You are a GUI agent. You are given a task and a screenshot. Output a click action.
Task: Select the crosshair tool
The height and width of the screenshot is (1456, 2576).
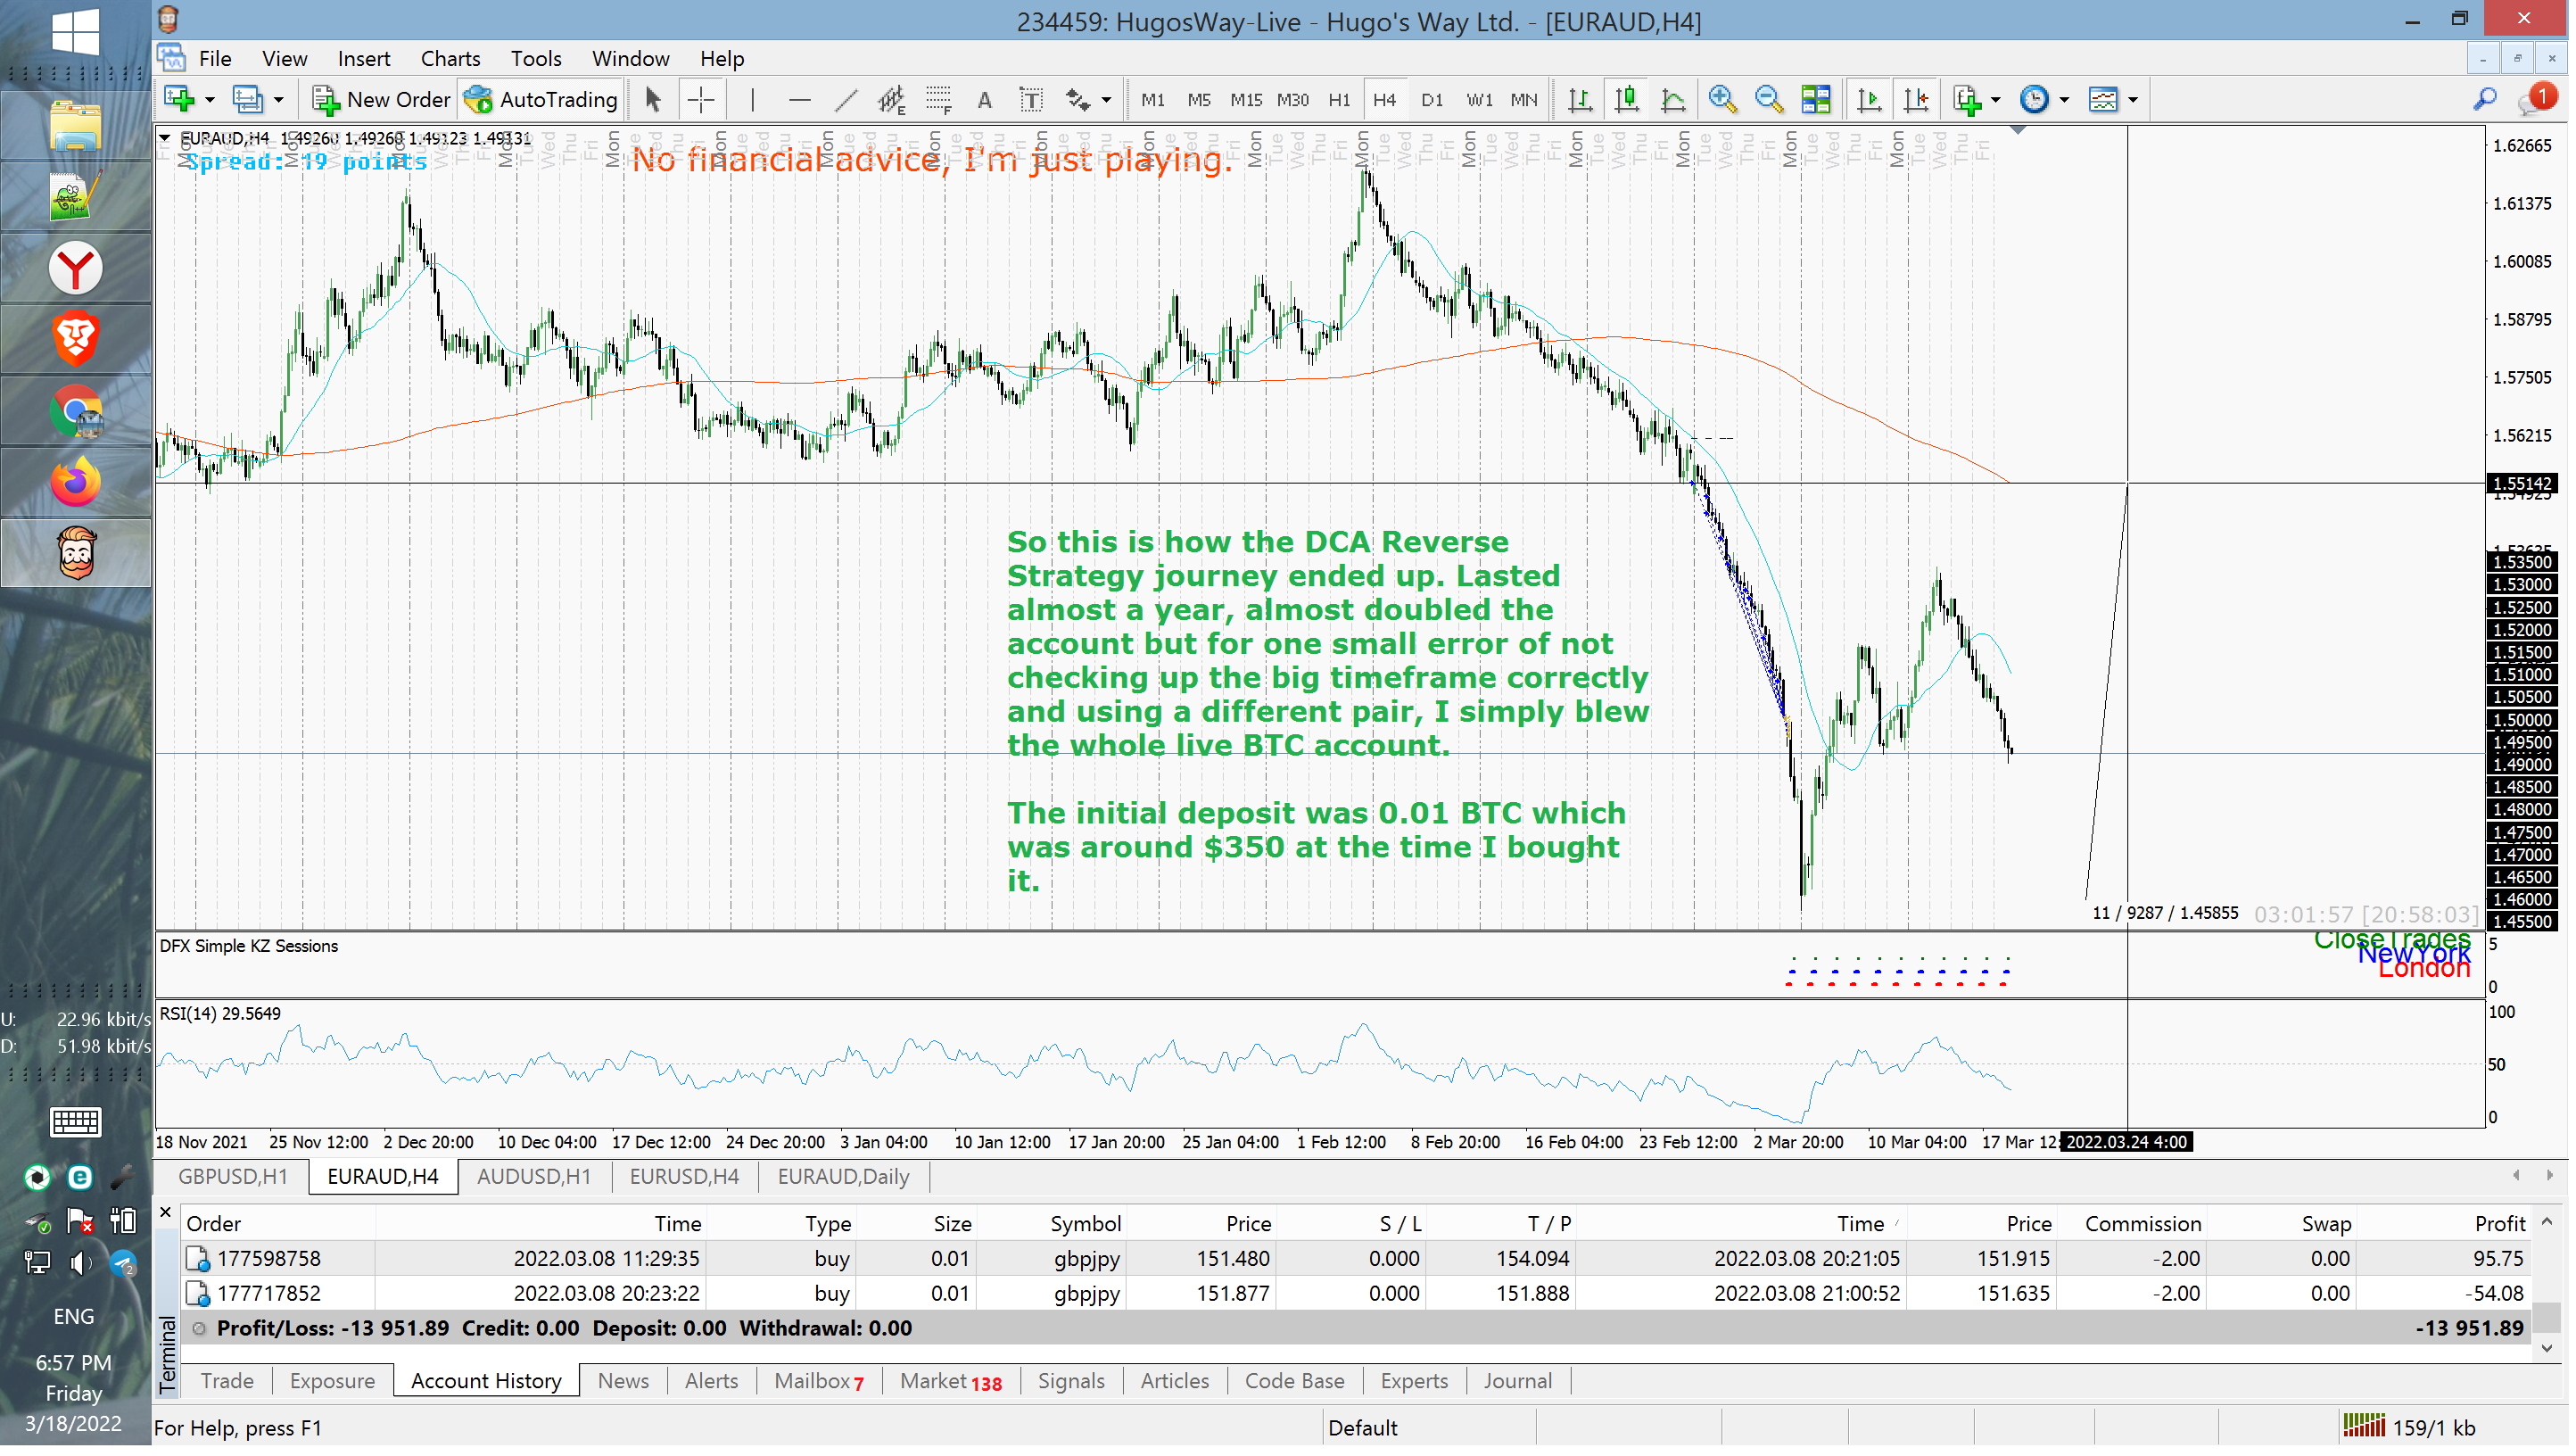pyautogui.click(x=702, y=99)
